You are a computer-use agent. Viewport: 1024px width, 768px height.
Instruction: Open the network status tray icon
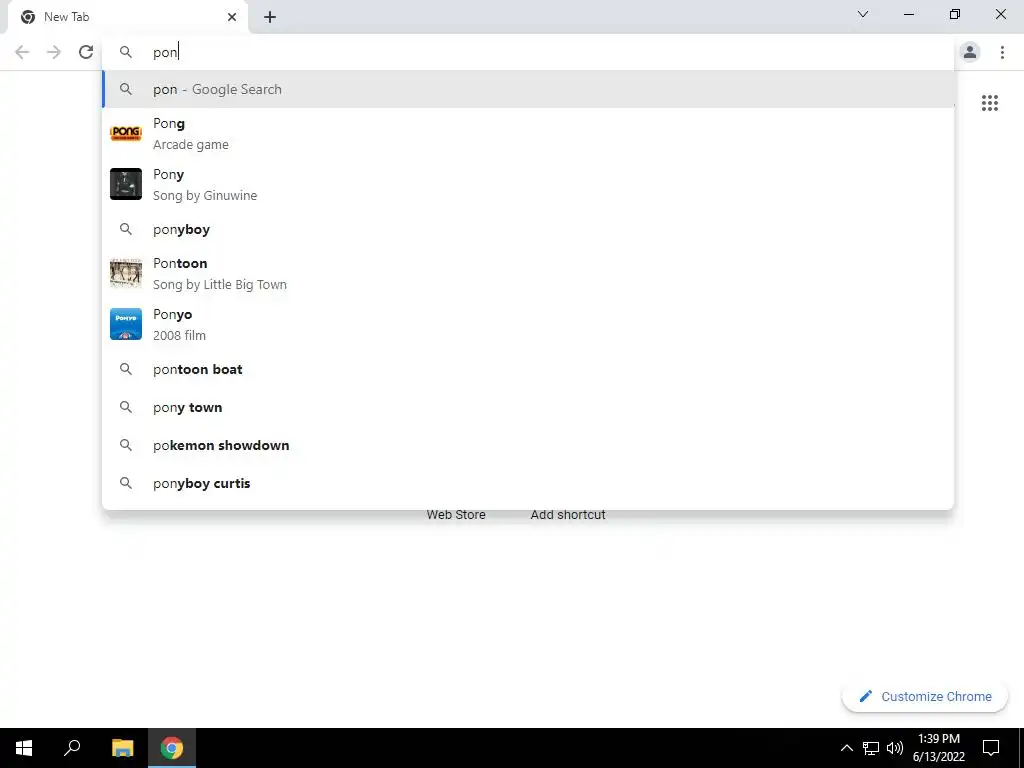tap(871, 748)
